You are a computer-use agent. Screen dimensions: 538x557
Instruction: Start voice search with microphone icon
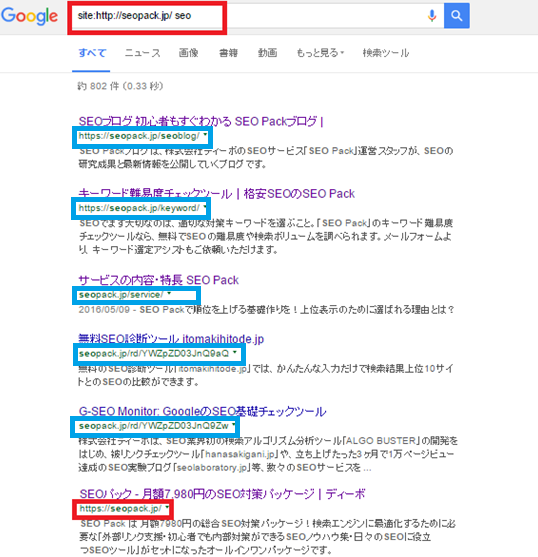(432, 16)
